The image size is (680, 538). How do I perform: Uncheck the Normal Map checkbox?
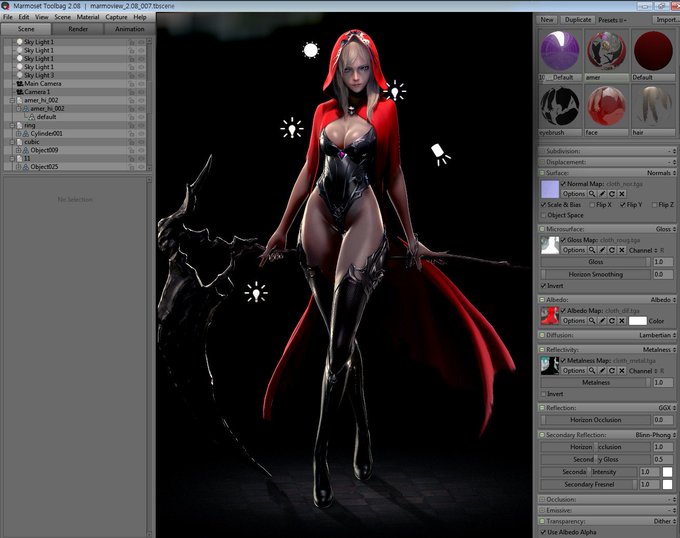pyautogui.click(x=563, y=184)
